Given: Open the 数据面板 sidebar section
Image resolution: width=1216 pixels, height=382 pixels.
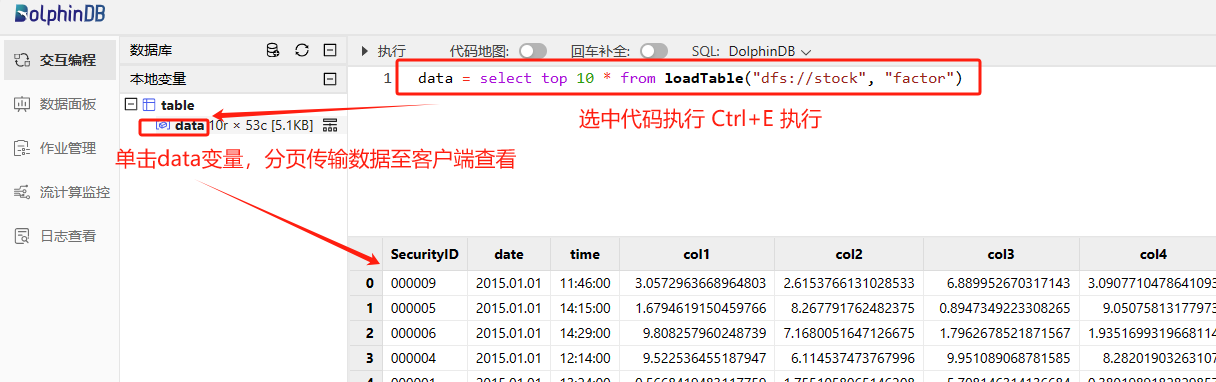Looking at the screenshot, I should click(x=59, y=104).
